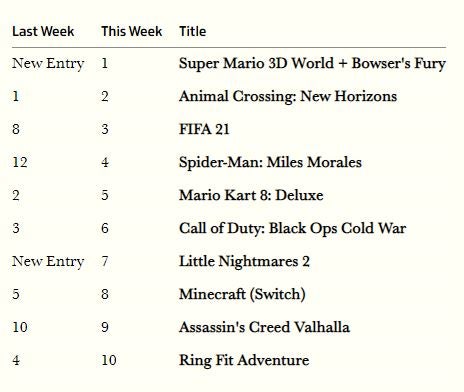Select Call of Duty: Black Ops Cold War
The width and height of the screenshot is (464, 392).
(x=292, y=228)
